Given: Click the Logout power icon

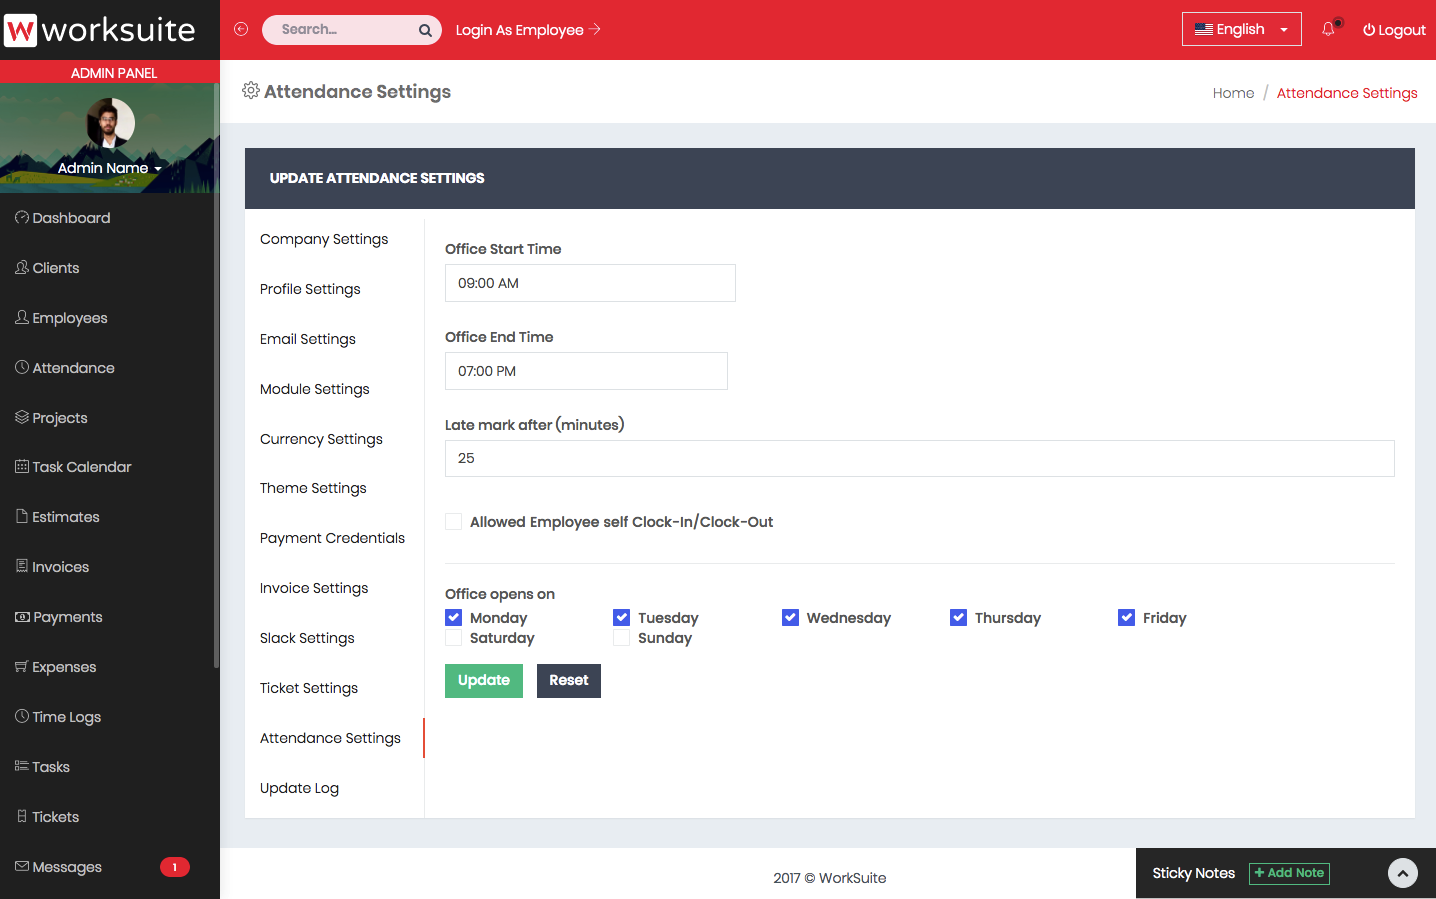Looking at the screenshot, I should [x=1369, y=30].
